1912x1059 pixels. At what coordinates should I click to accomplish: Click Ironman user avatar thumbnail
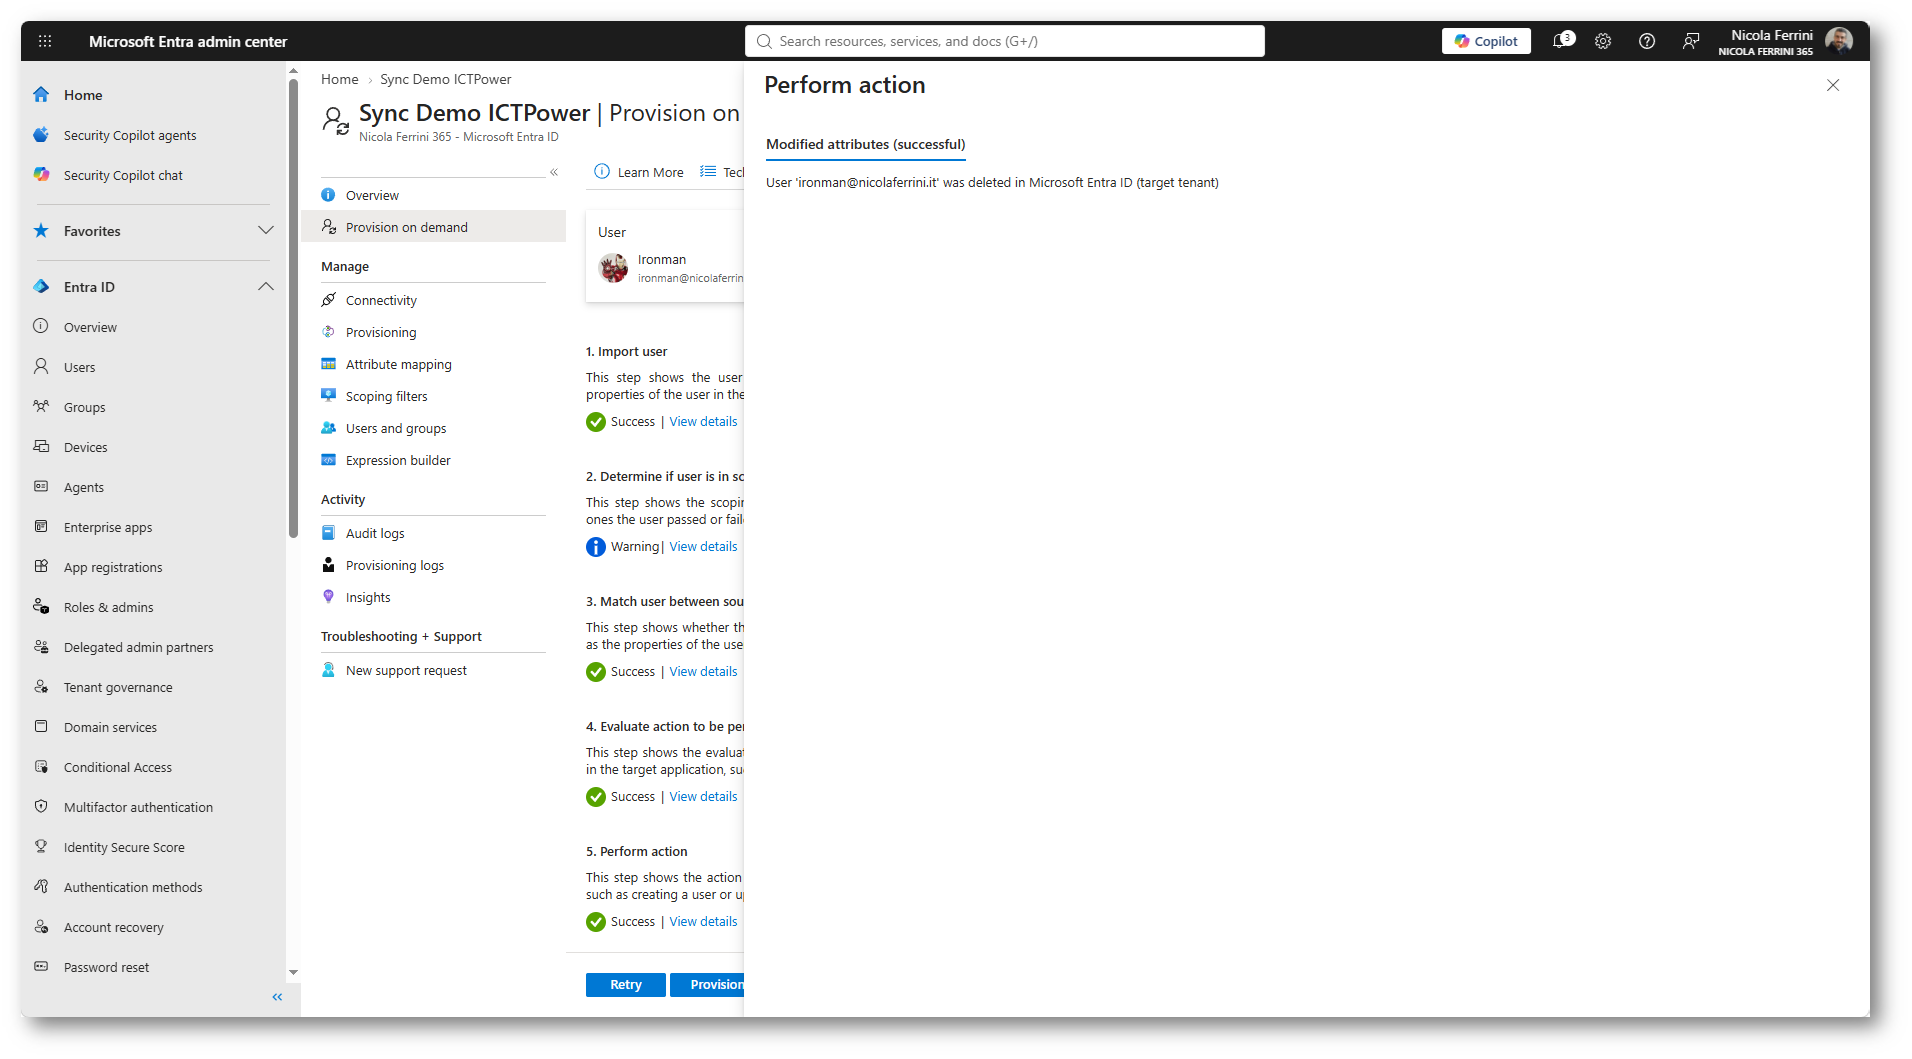[x=613, y=268]
